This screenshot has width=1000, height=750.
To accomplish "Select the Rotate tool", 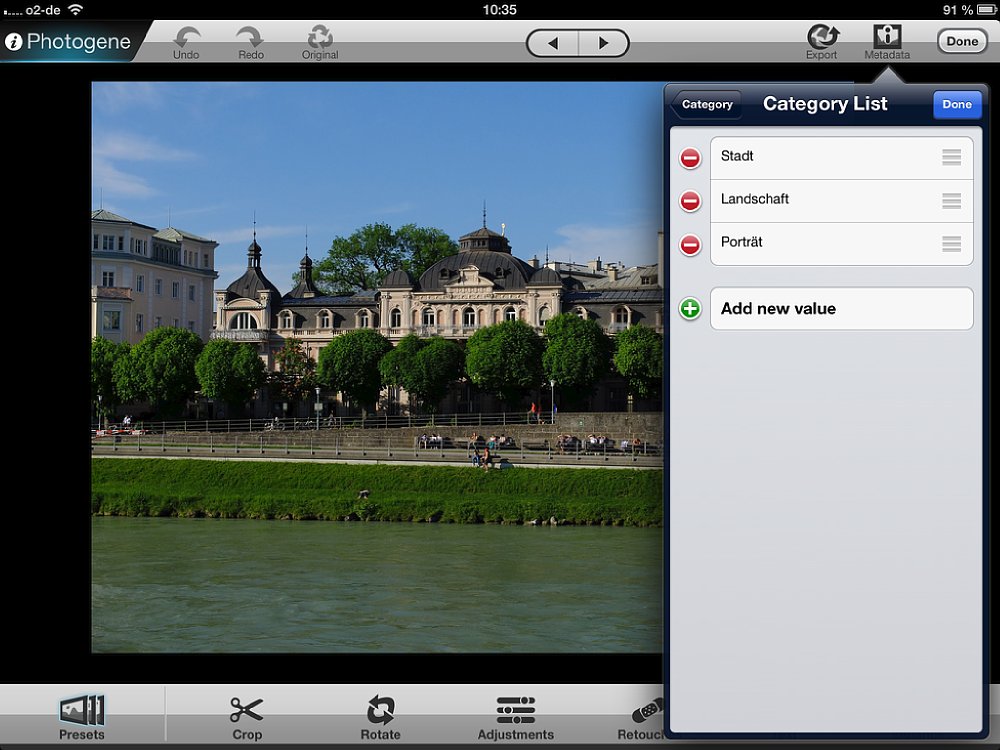I will click(380, 713).
